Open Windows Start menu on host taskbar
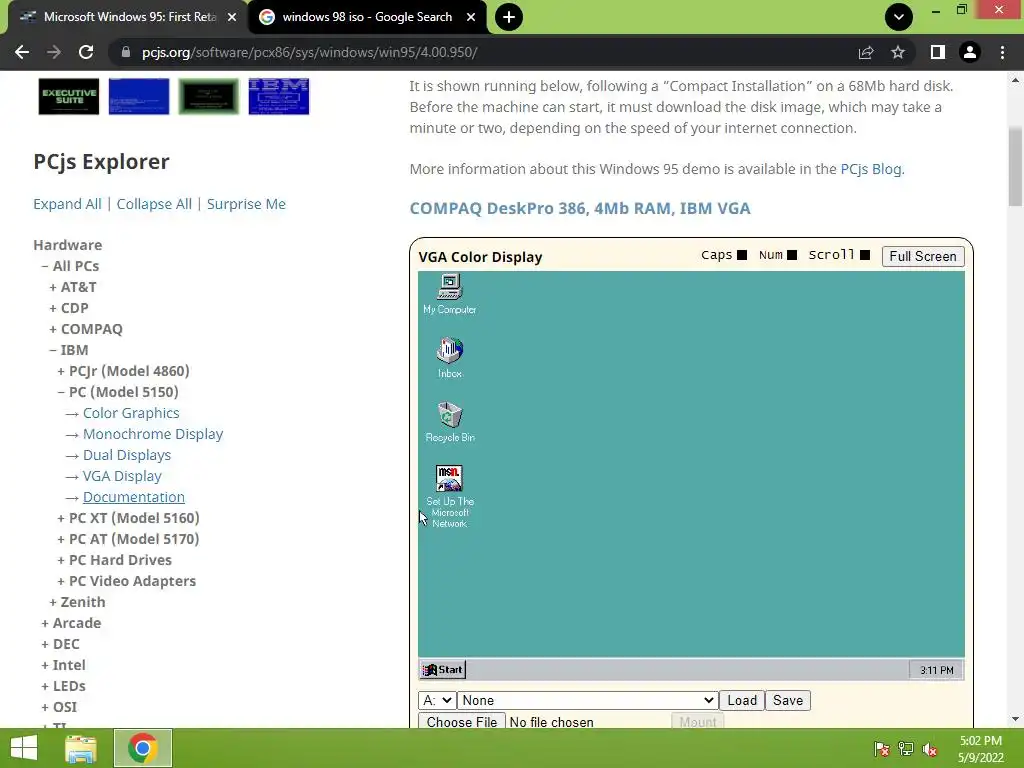 click(x=24, y=748)
